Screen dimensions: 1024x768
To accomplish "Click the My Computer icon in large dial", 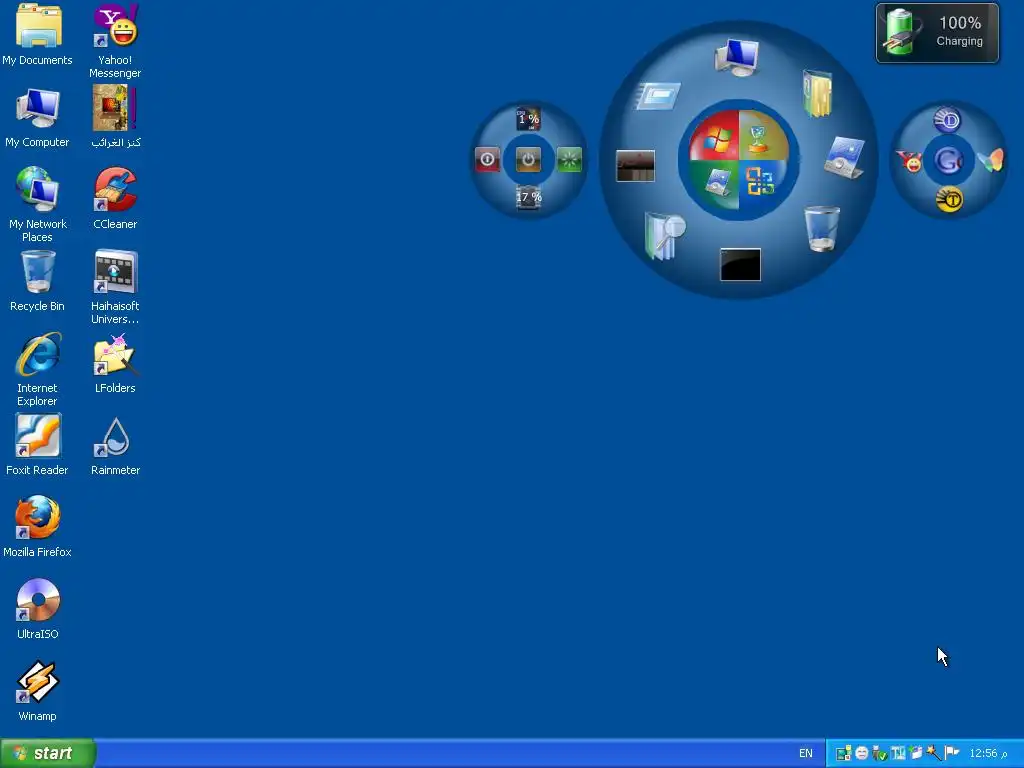I will click(737, 57).
